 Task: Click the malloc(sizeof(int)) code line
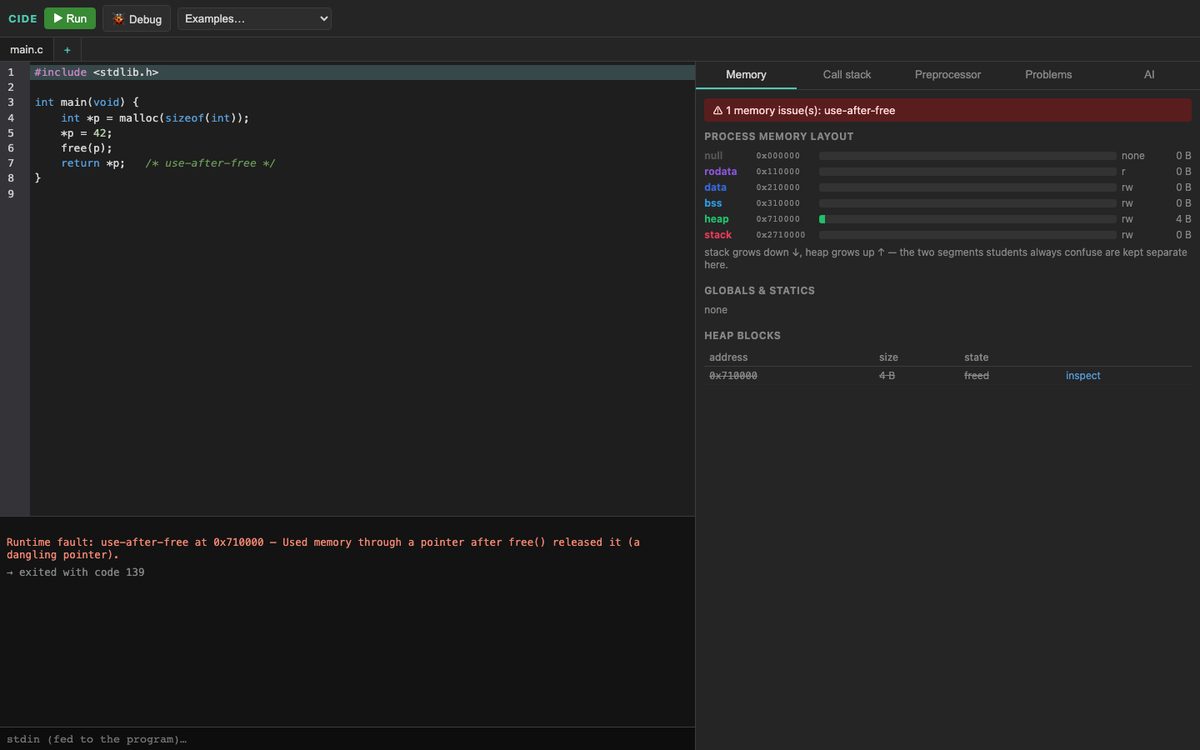click(x=155, y=118)
